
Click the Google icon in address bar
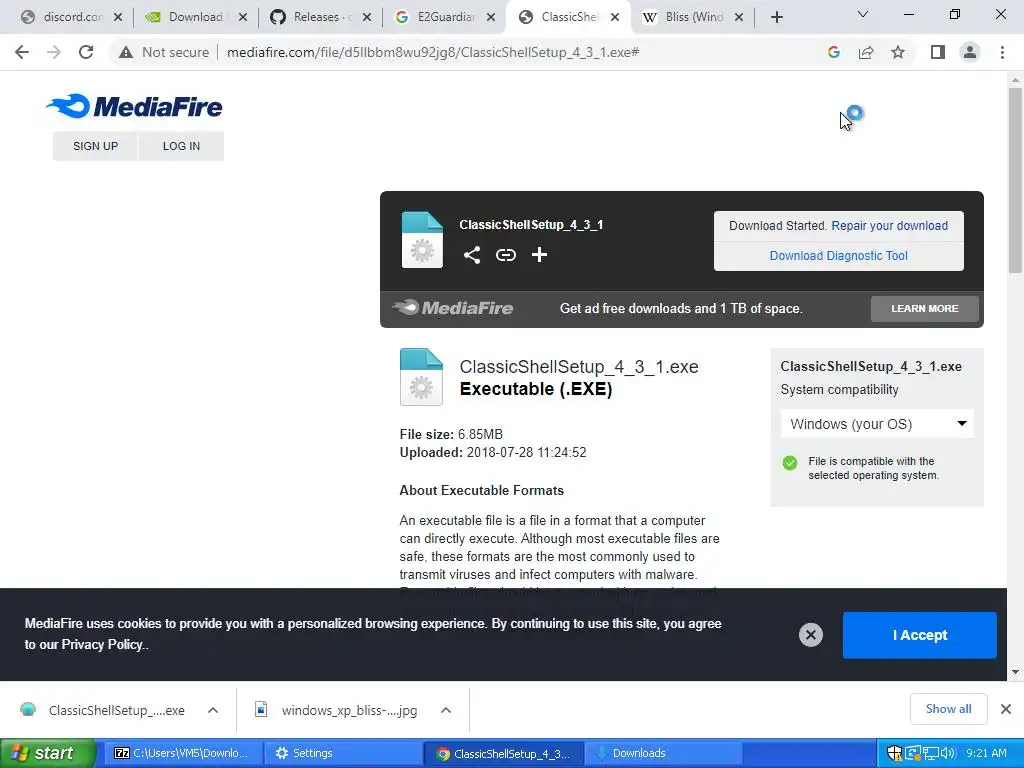(x=833, y=52)
